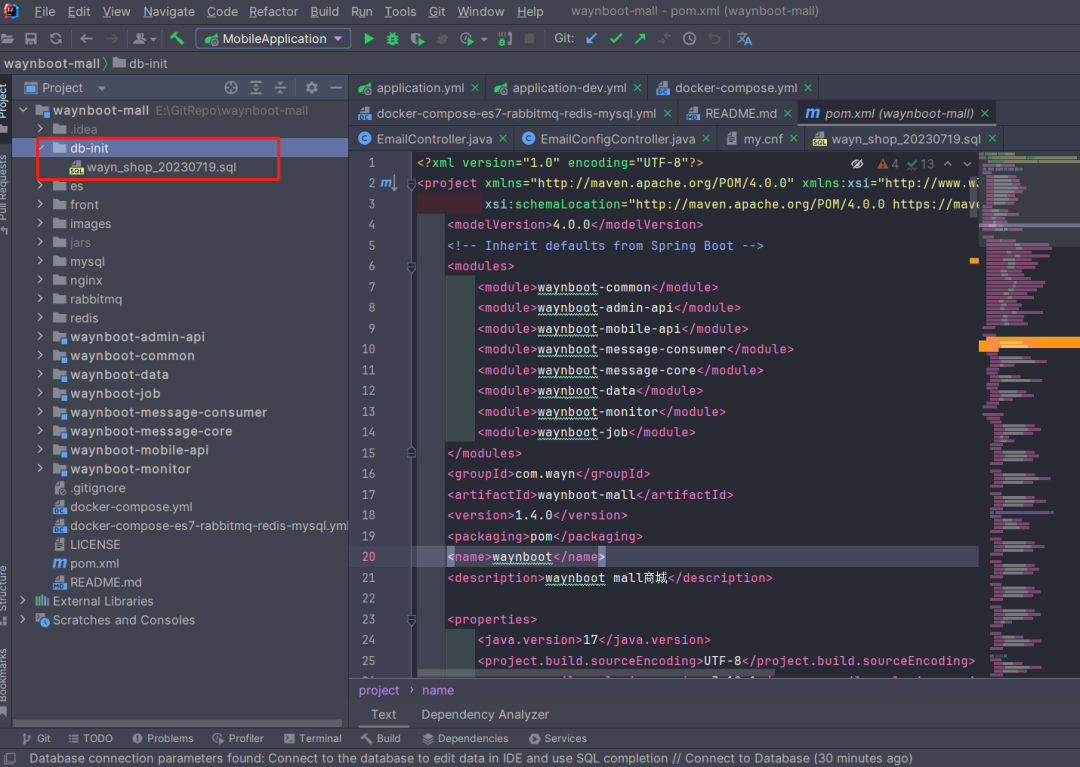Toggle fold marker at properties line 23
Image resolution: width=1080 pixels, height=767 pixels.
pyautogui.click(x=411, y=620)
